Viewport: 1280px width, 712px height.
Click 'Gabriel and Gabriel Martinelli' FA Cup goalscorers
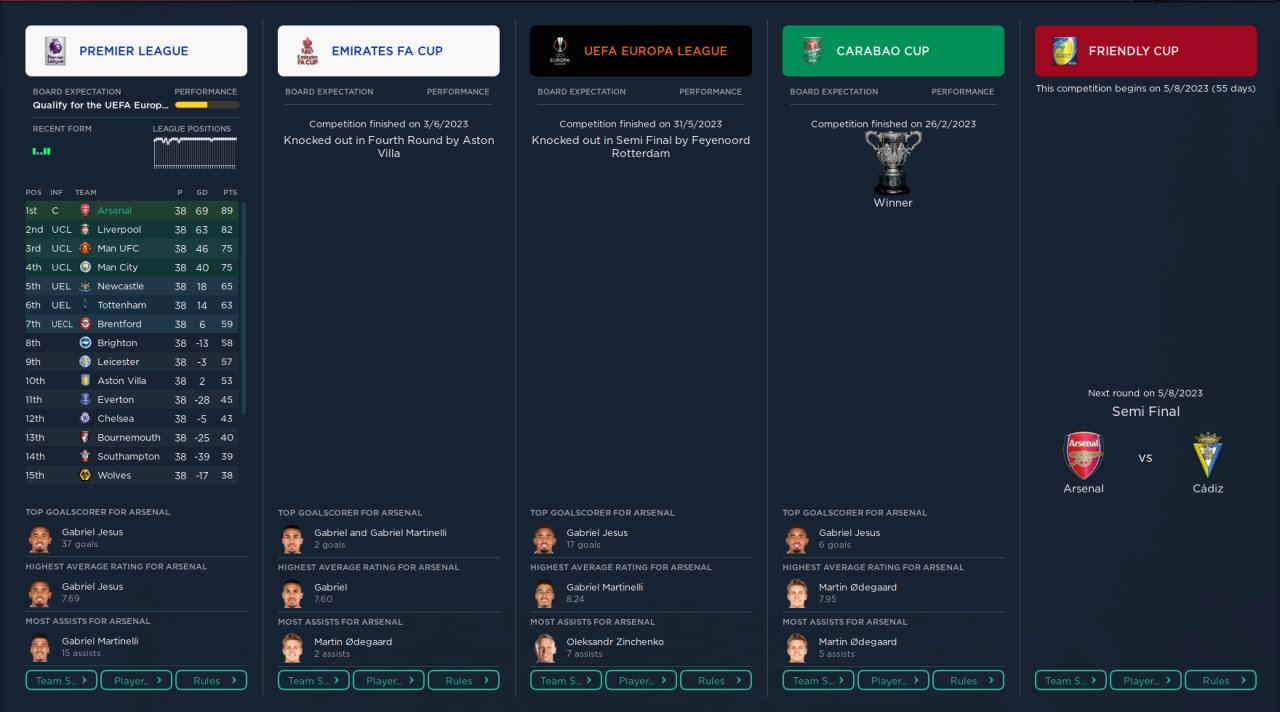pyautogui.click(x=380, y=533)
